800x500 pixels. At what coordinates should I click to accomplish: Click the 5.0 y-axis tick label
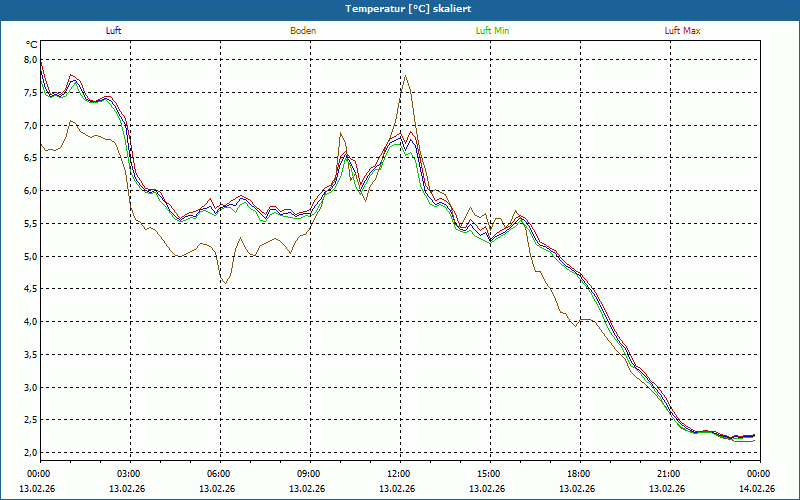tap(29, 256)
